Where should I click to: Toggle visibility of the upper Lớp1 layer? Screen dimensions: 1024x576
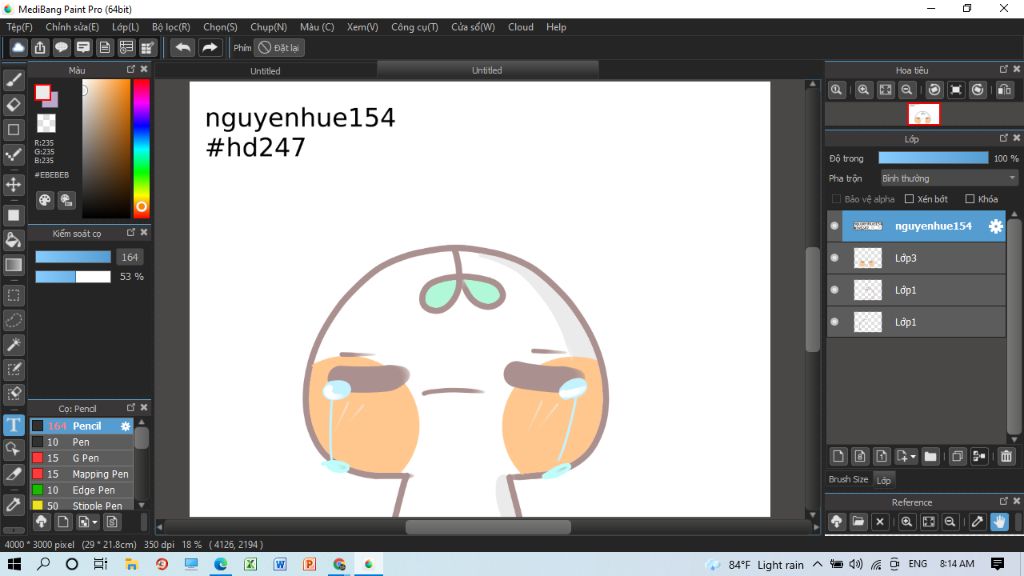(835, 290)
